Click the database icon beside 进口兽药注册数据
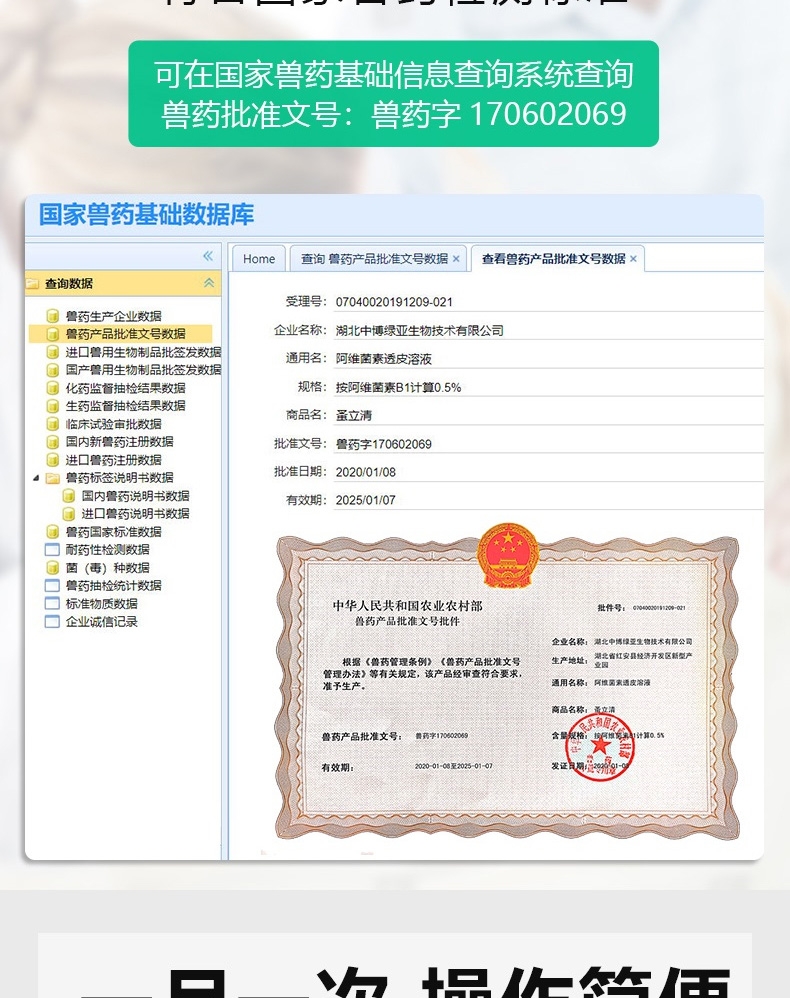The width and height of the screenshot is (790, 998). click(x=53, y=460)
